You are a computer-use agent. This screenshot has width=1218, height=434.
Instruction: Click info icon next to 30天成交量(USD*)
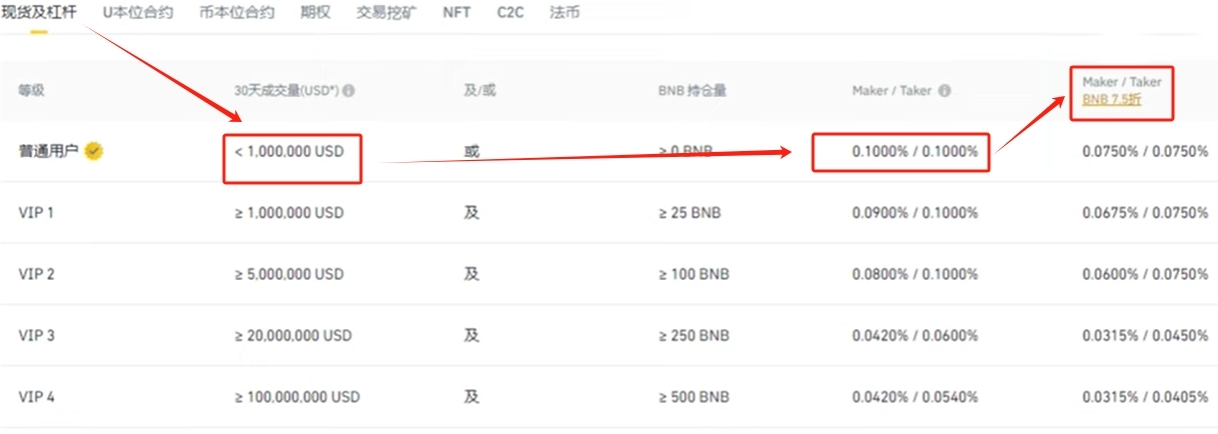click(349, 91)
